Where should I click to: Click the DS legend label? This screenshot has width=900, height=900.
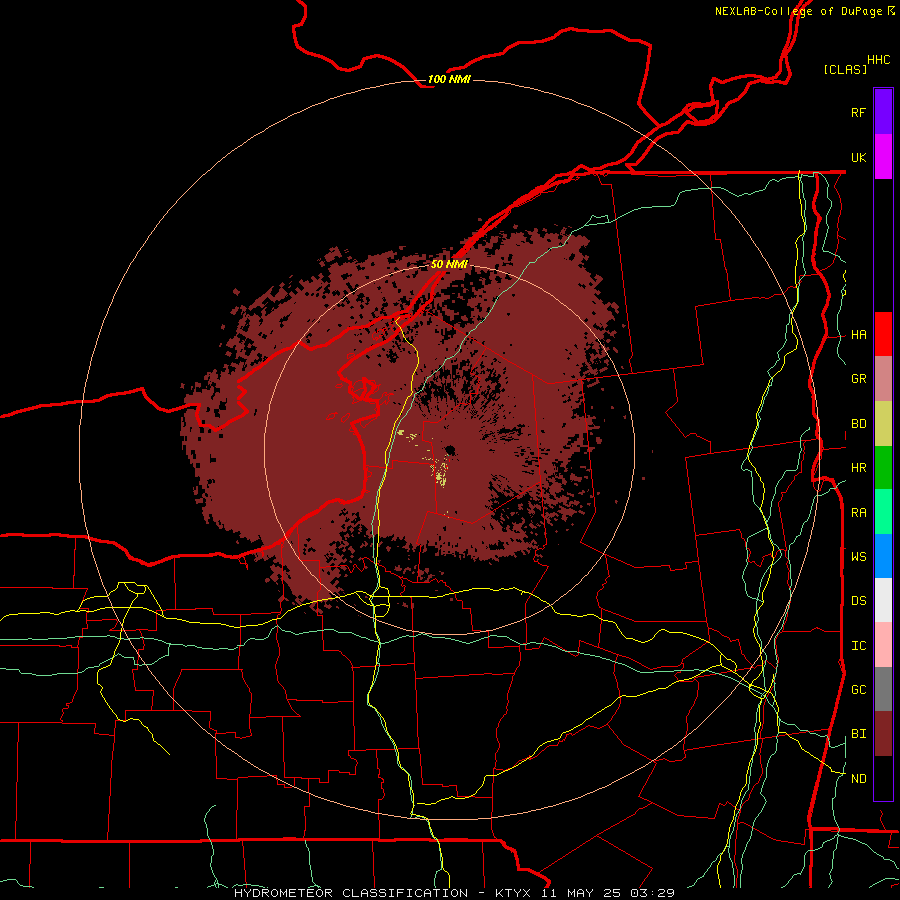pos(858,601)
